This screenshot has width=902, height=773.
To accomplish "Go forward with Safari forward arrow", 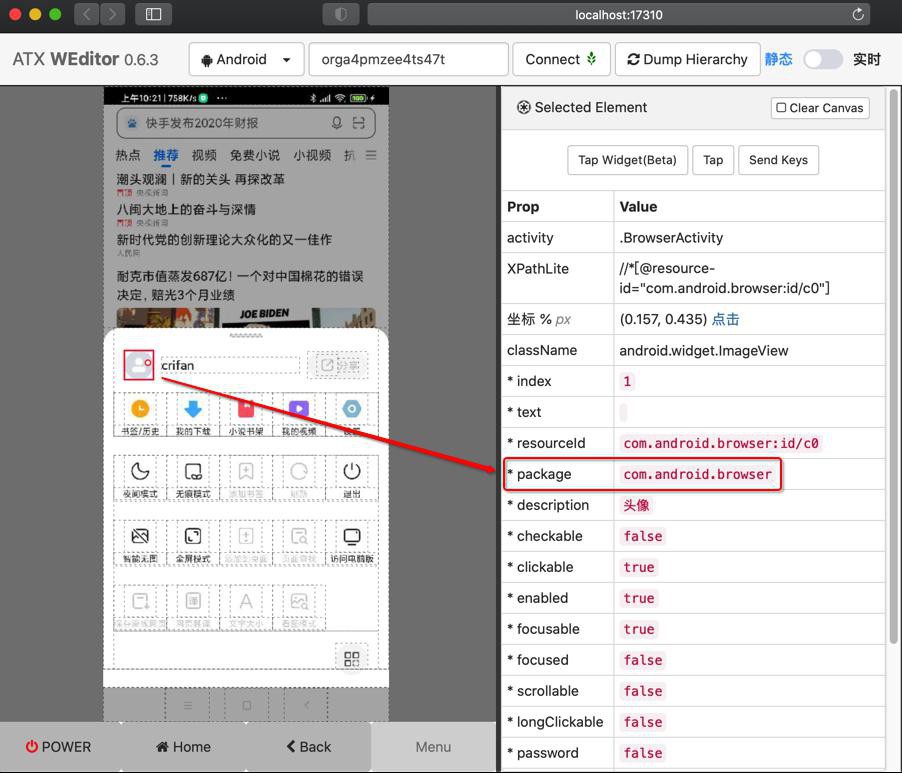I will [x=113, y=14].
